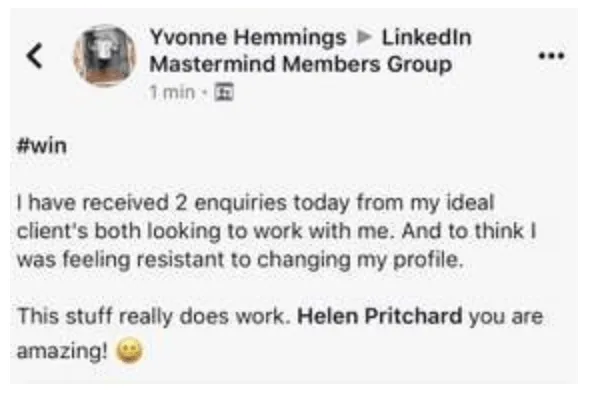Click the group privacy icon beside 1 min
Viewport: 594px width, 394px height.
coord(224,92)
